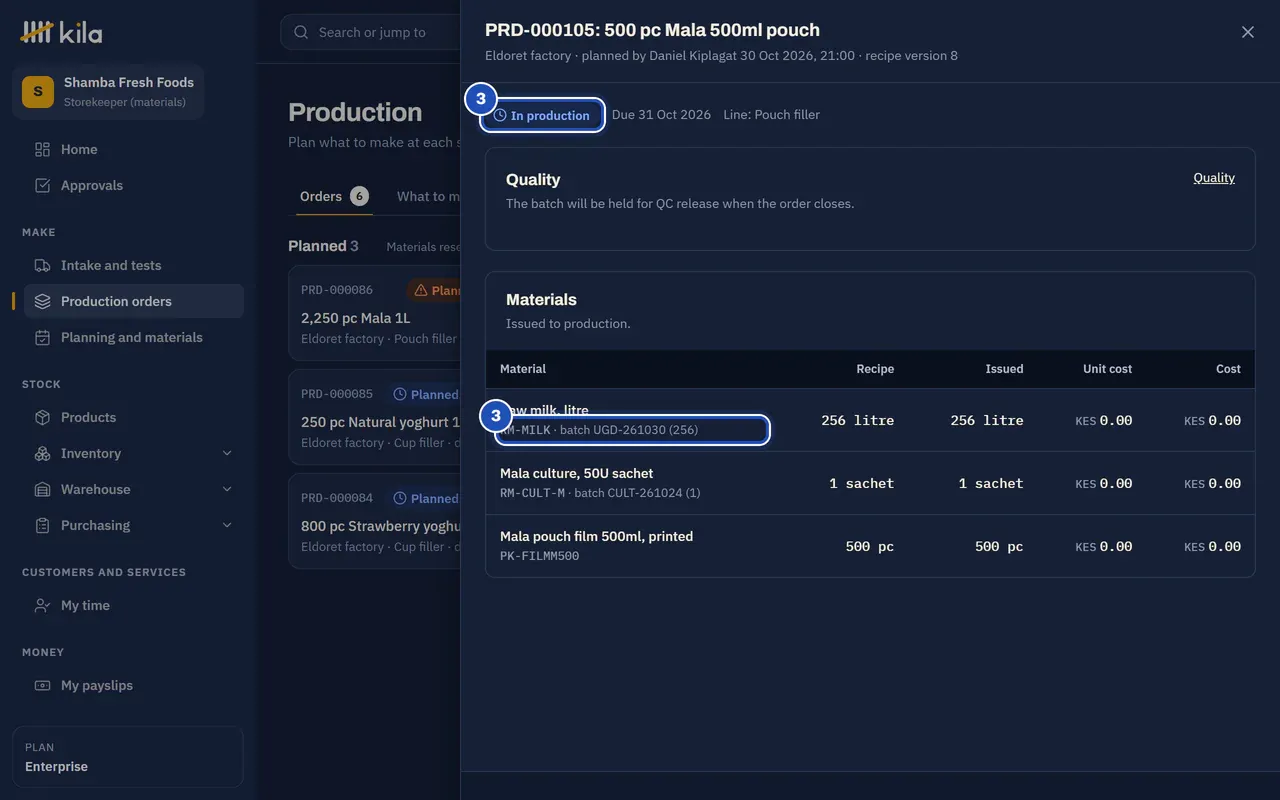The width and height of the screenshot is (1280, 800).
Task: Click the Kila logo icon
Action: pos(37,32)
